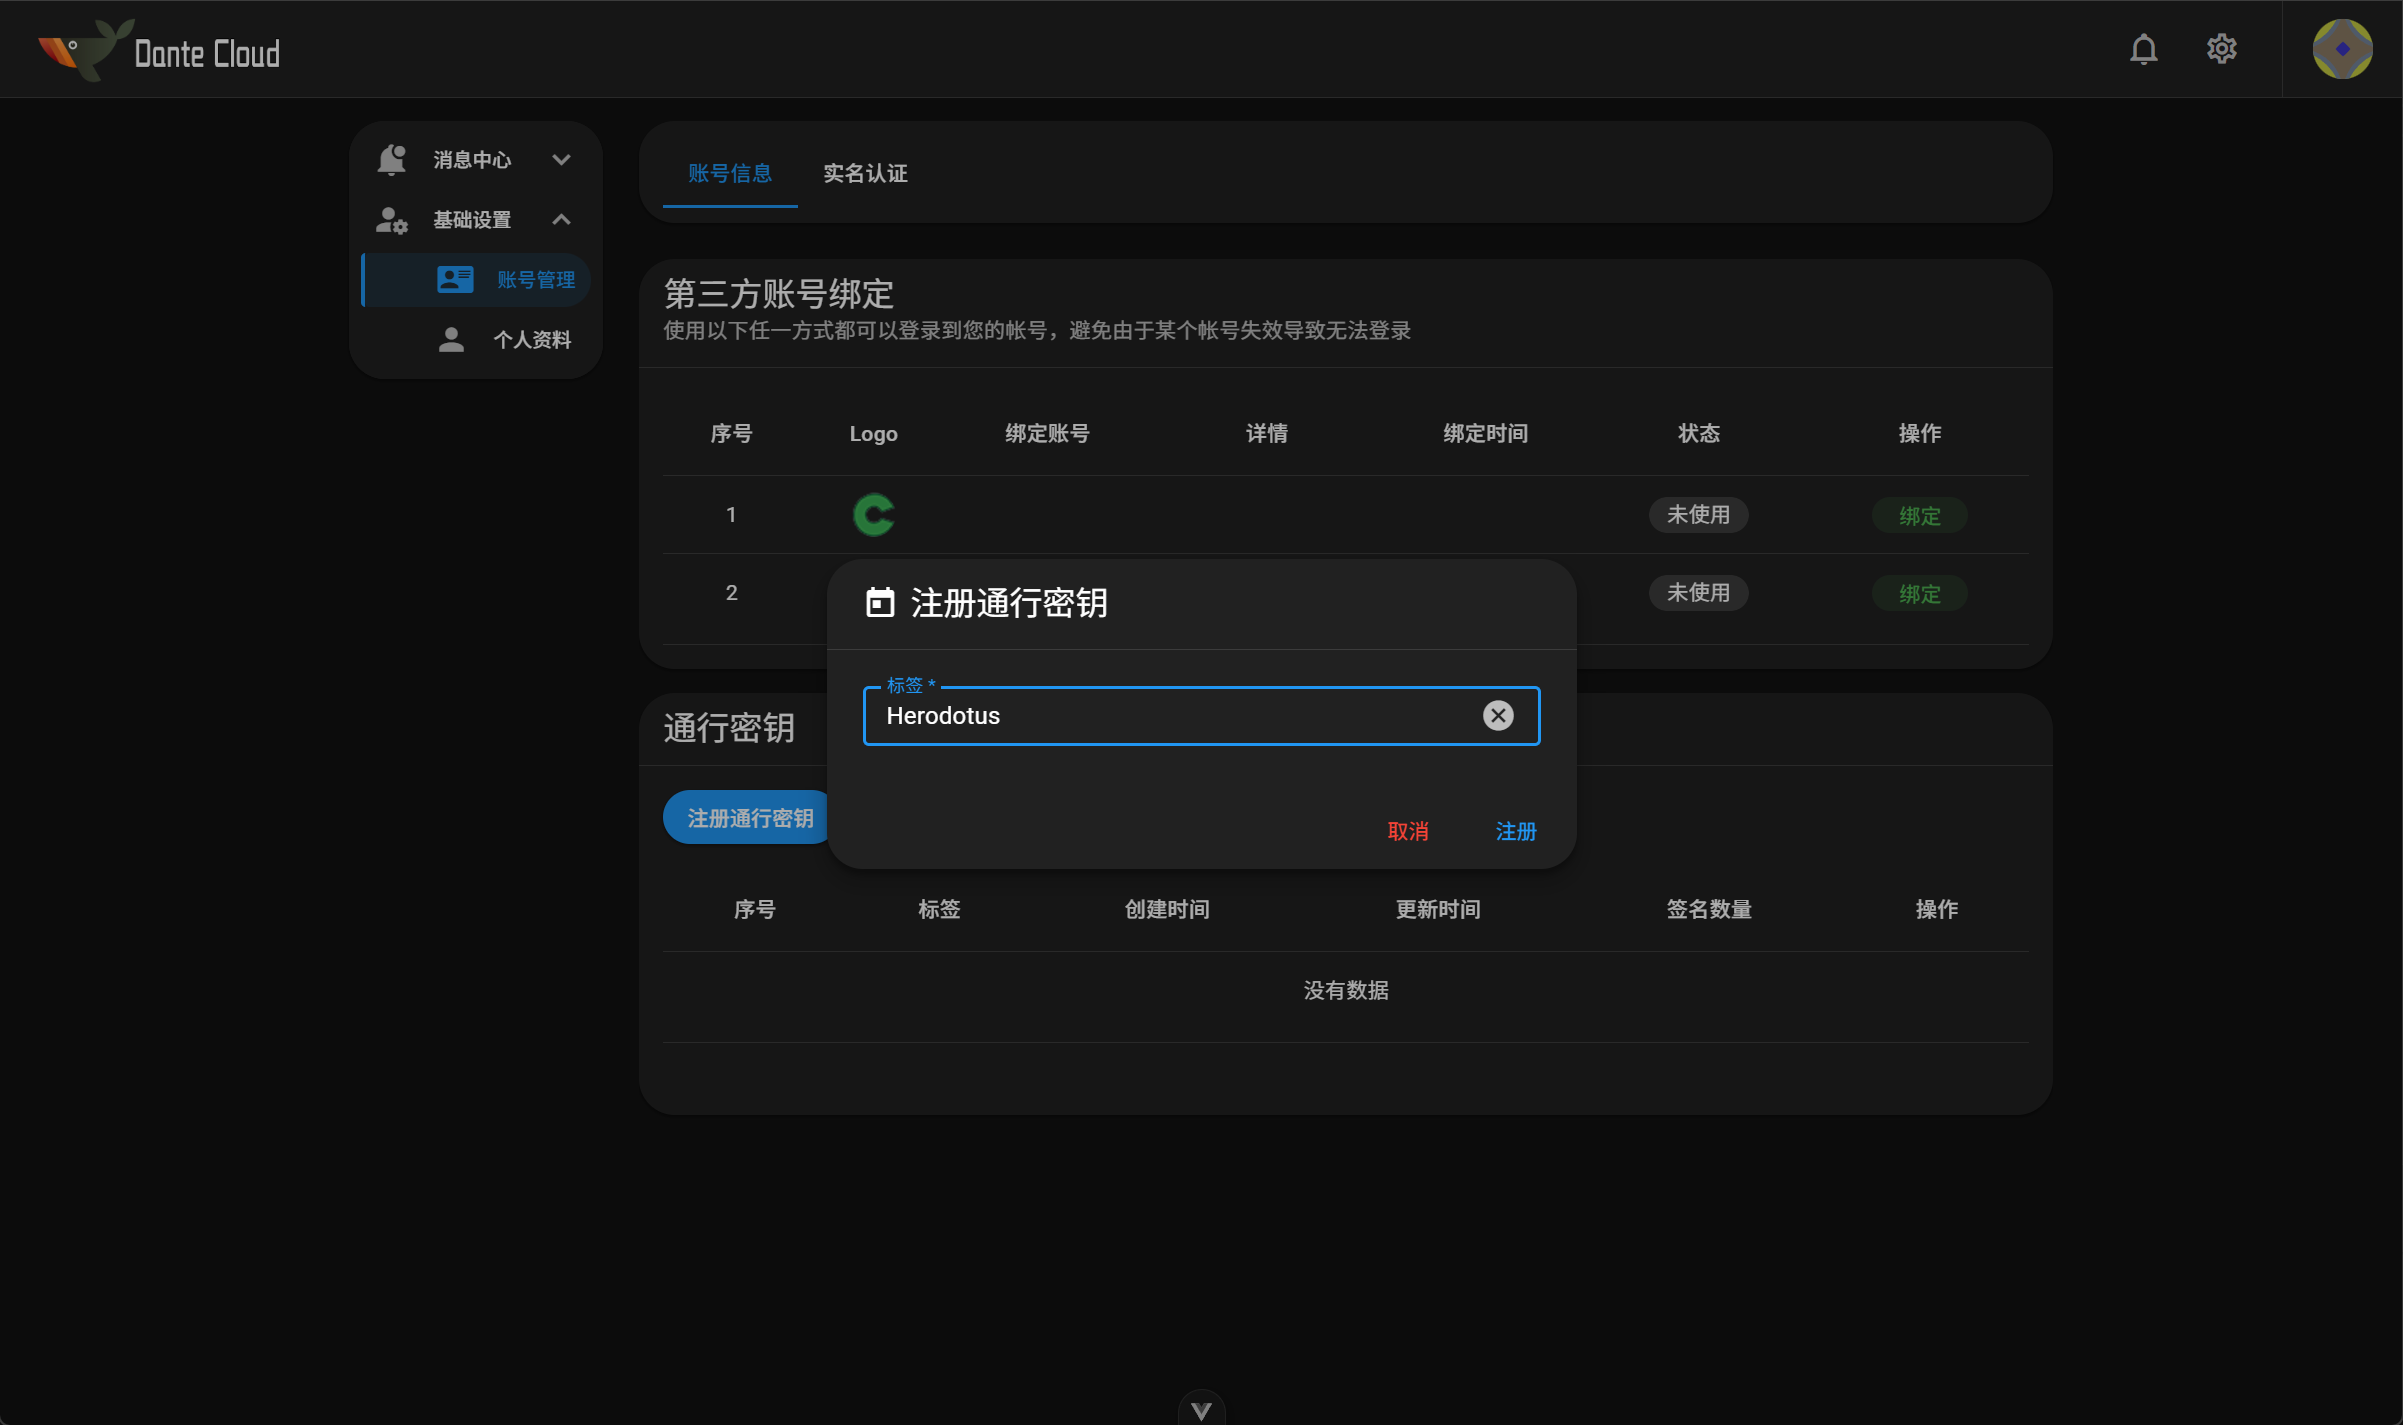Switch to the 实名认证 tab

pyautogui.click(x=864, y=172)
